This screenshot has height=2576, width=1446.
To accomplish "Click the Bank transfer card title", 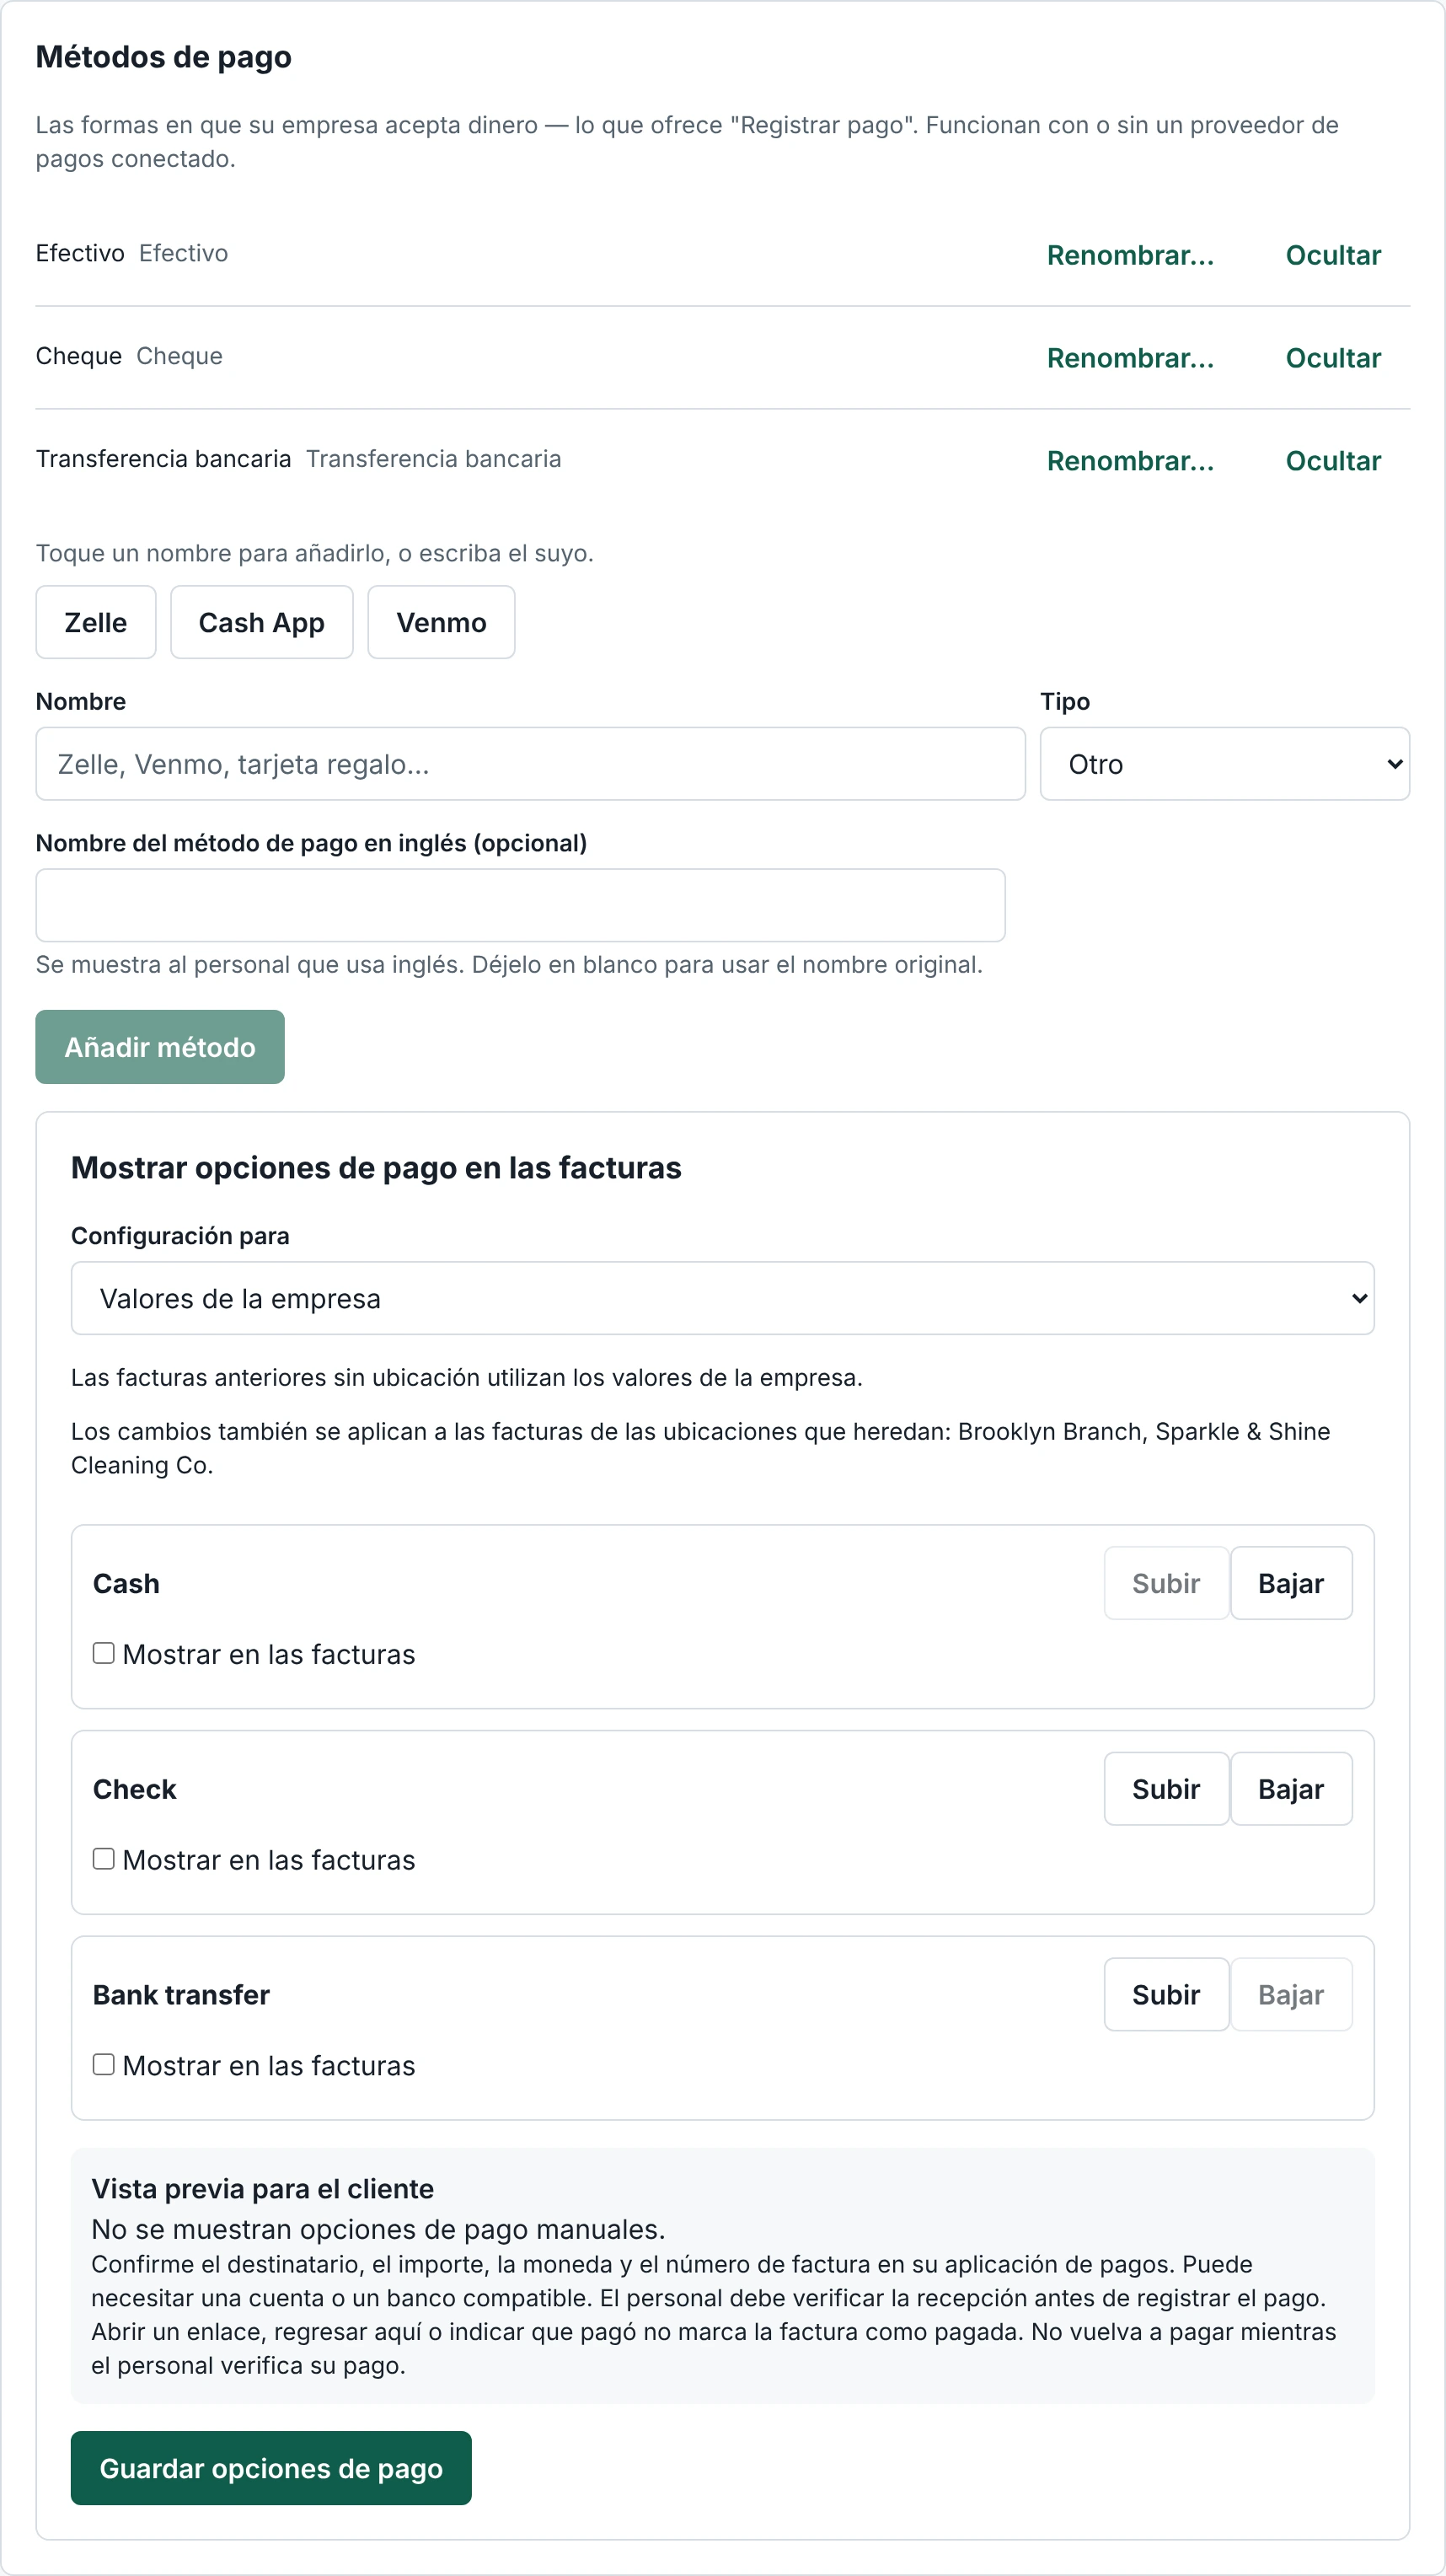I will tap(181, 1995).
